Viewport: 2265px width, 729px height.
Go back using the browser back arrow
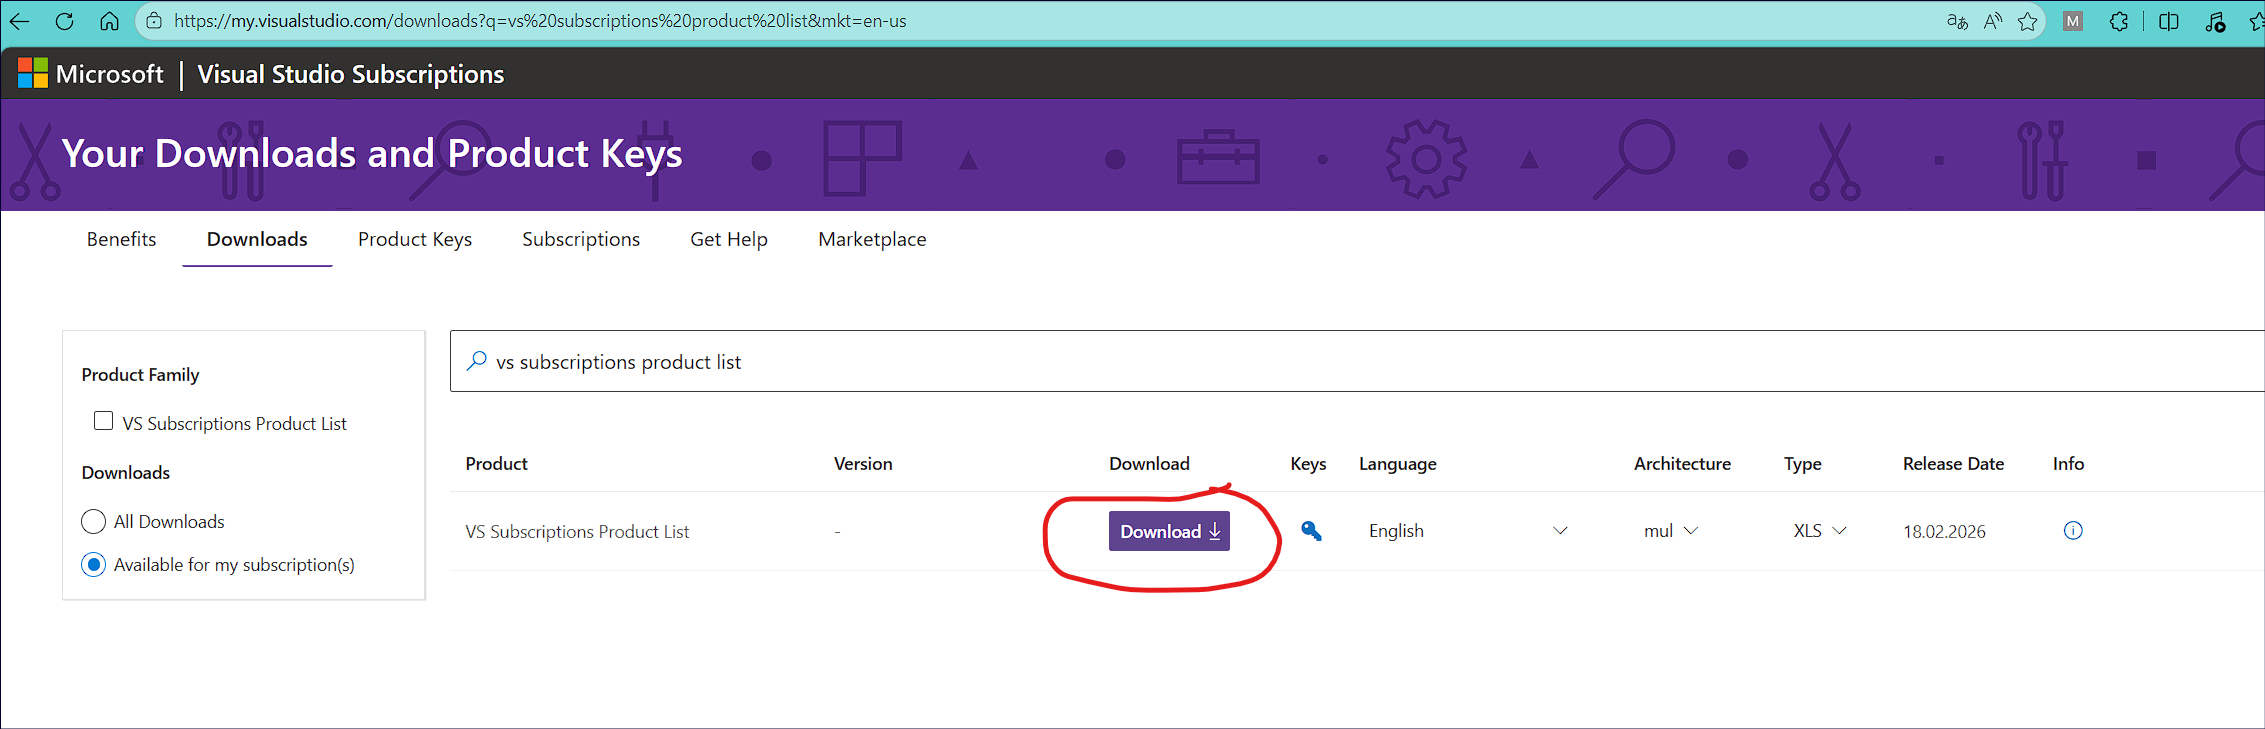coord(20,21)
